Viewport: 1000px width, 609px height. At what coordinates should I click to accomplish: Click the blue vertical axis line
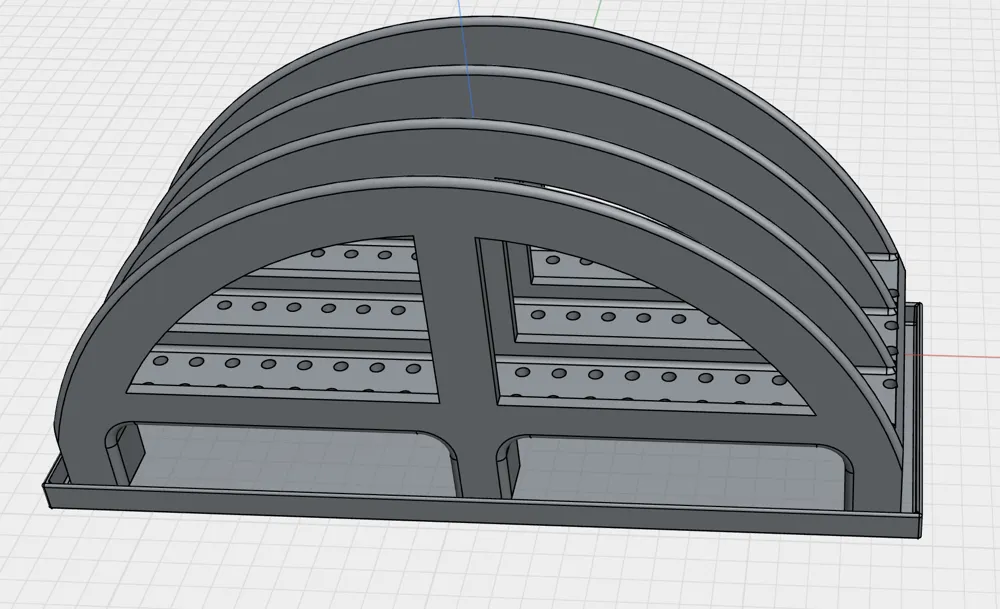(466, 59)
